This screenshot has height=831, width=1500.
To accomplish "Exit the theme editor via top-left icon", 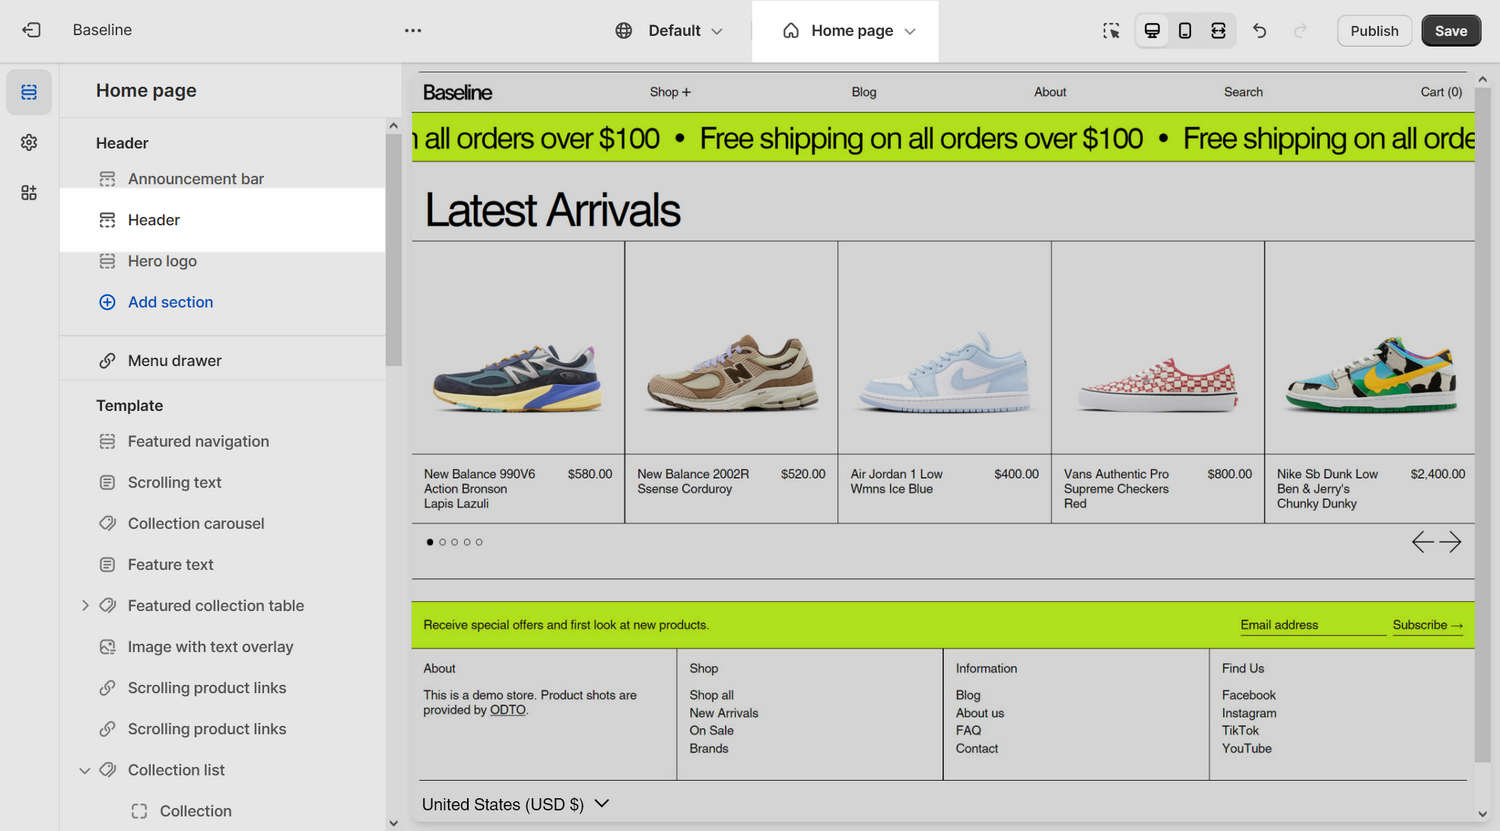I will tap(31, 30).
